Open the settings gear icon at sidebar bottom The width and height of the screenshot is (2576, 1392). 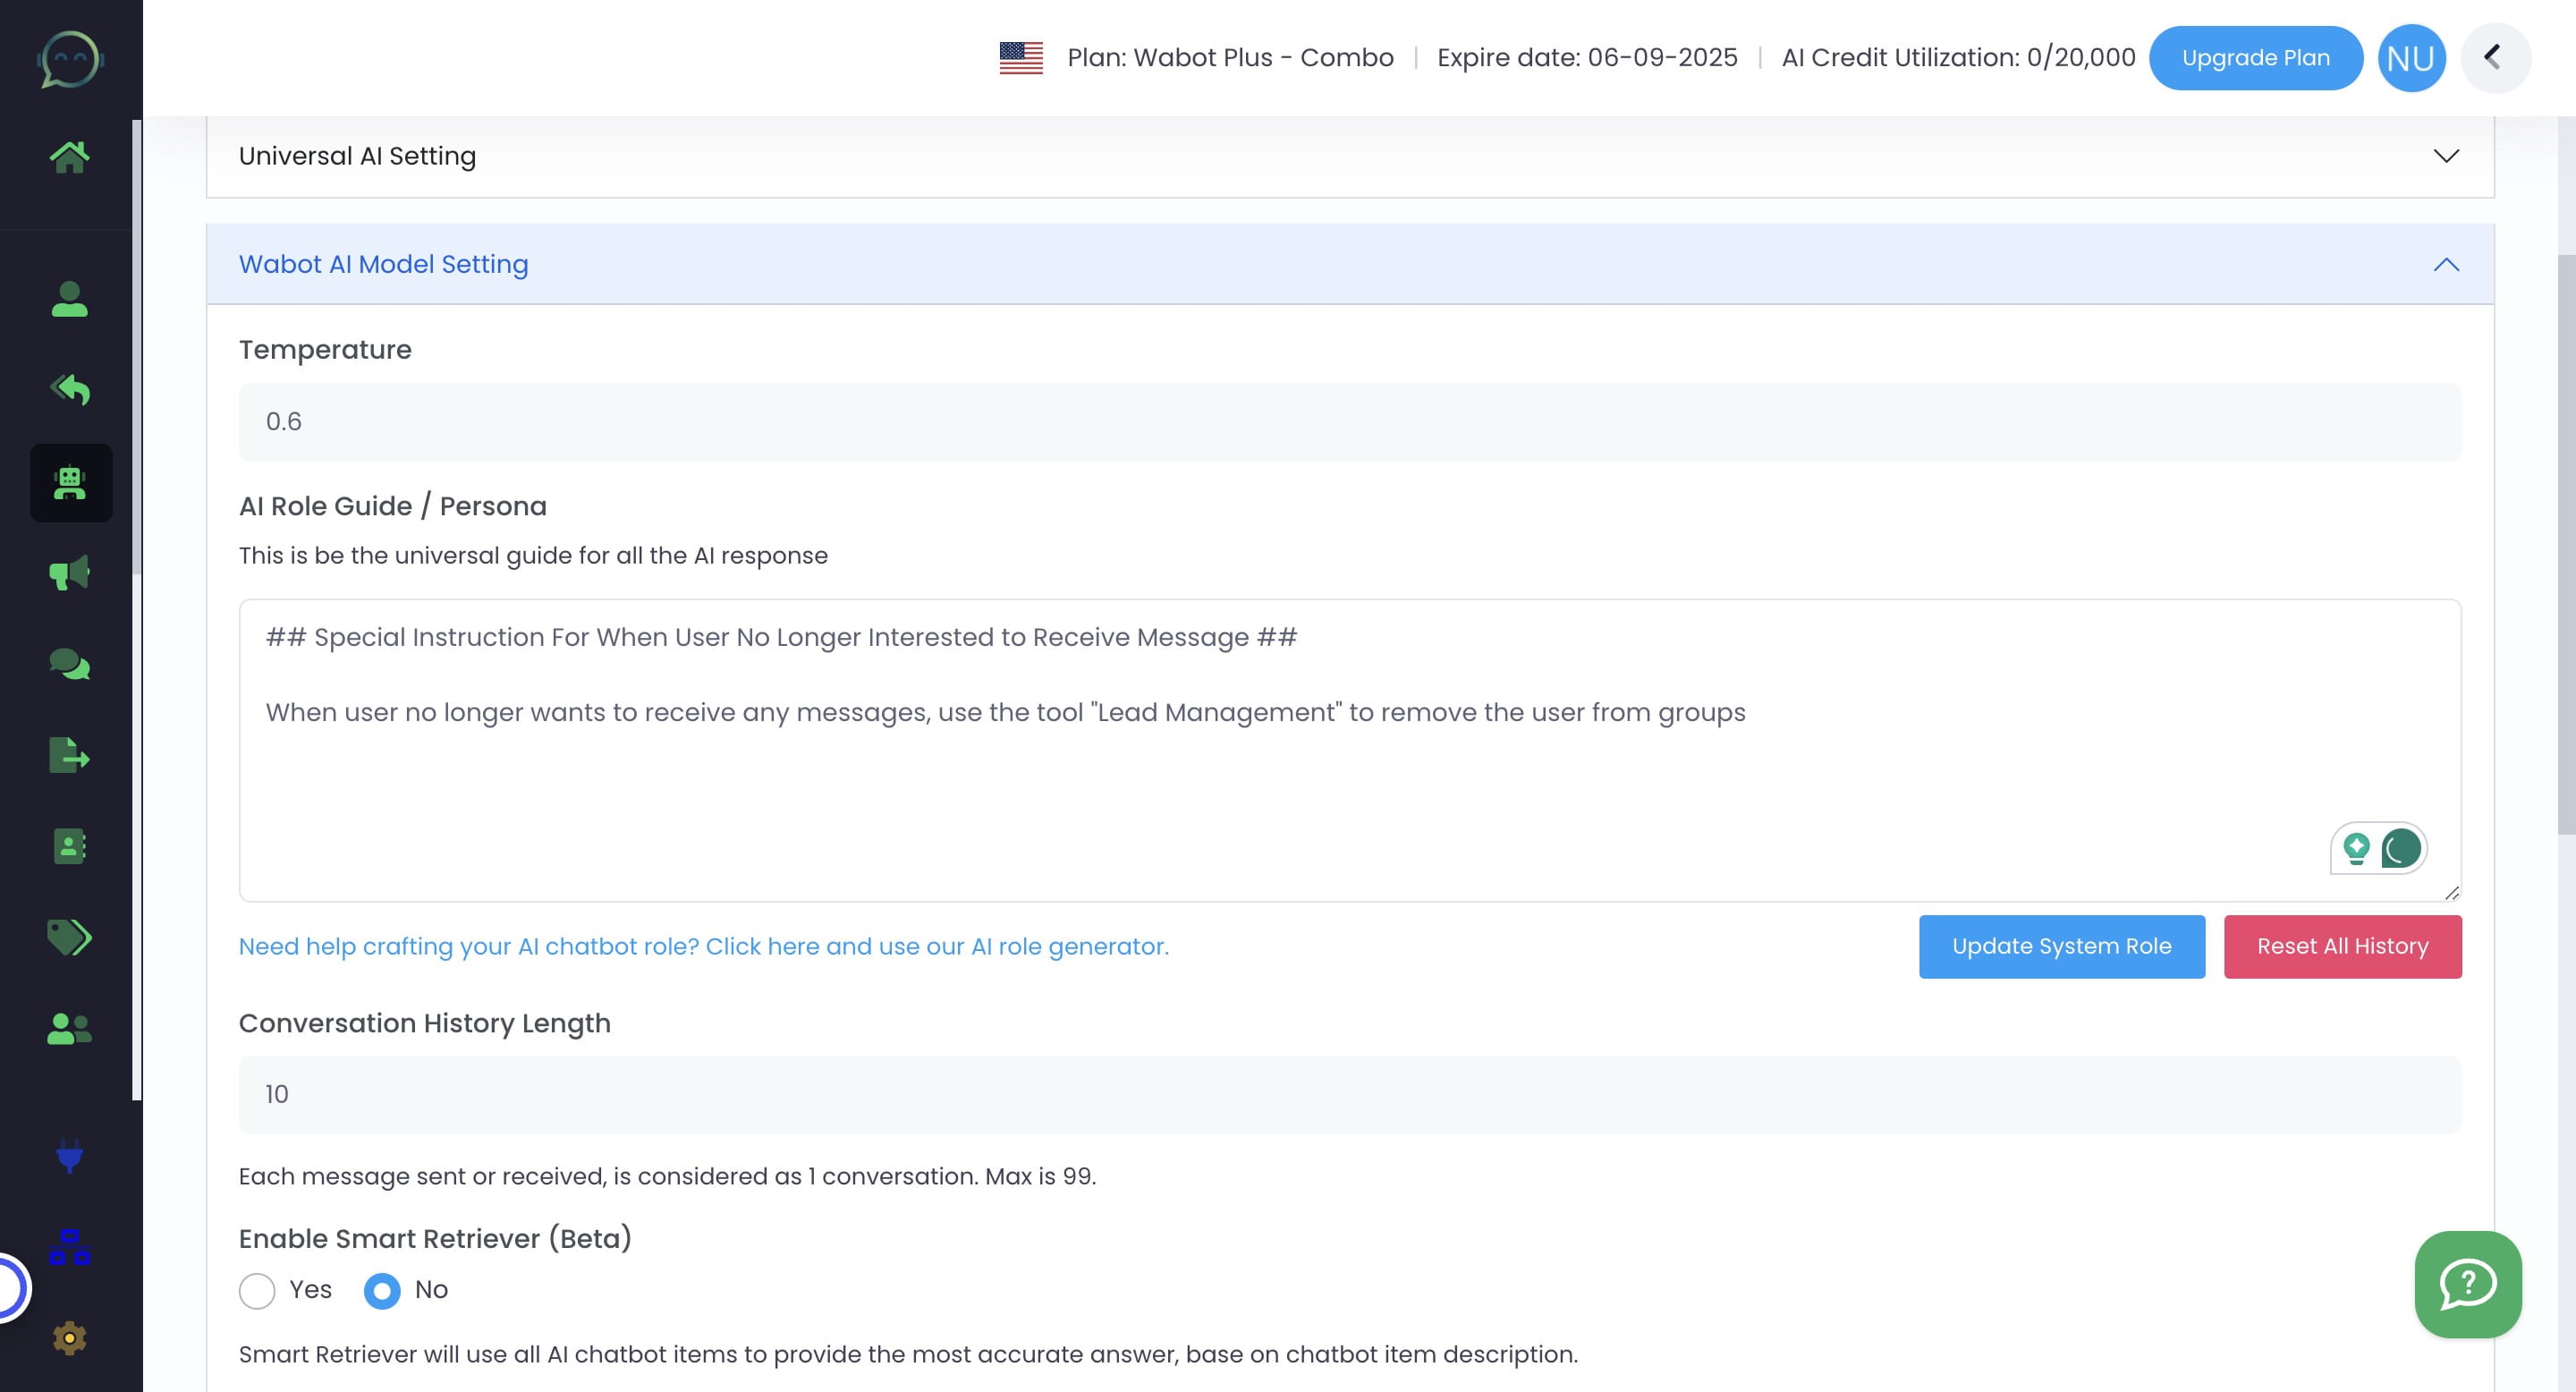(x=70, y=1337)
